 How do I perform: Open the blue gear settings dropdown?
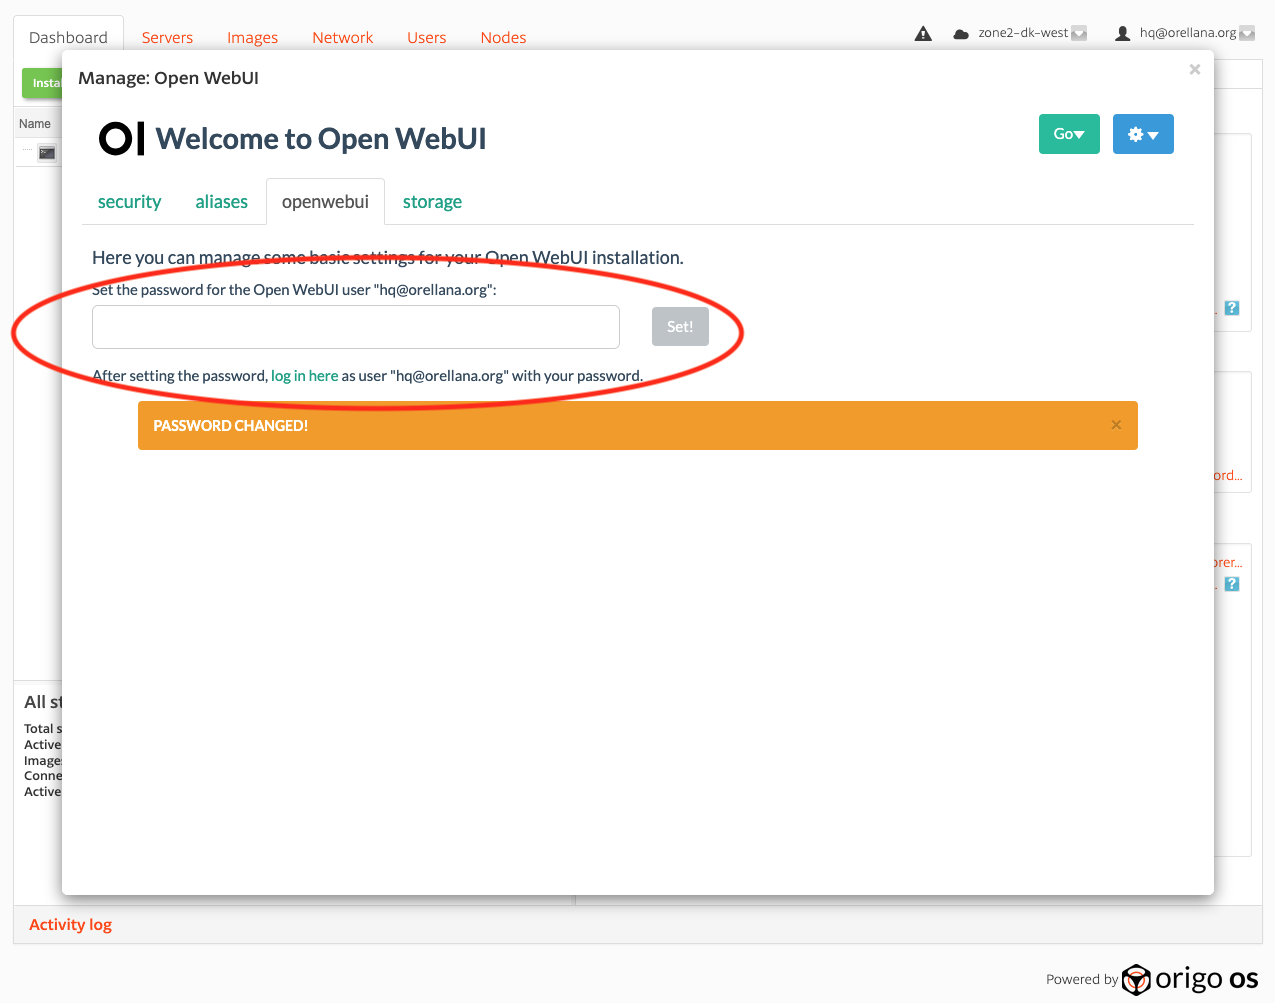1143,134
